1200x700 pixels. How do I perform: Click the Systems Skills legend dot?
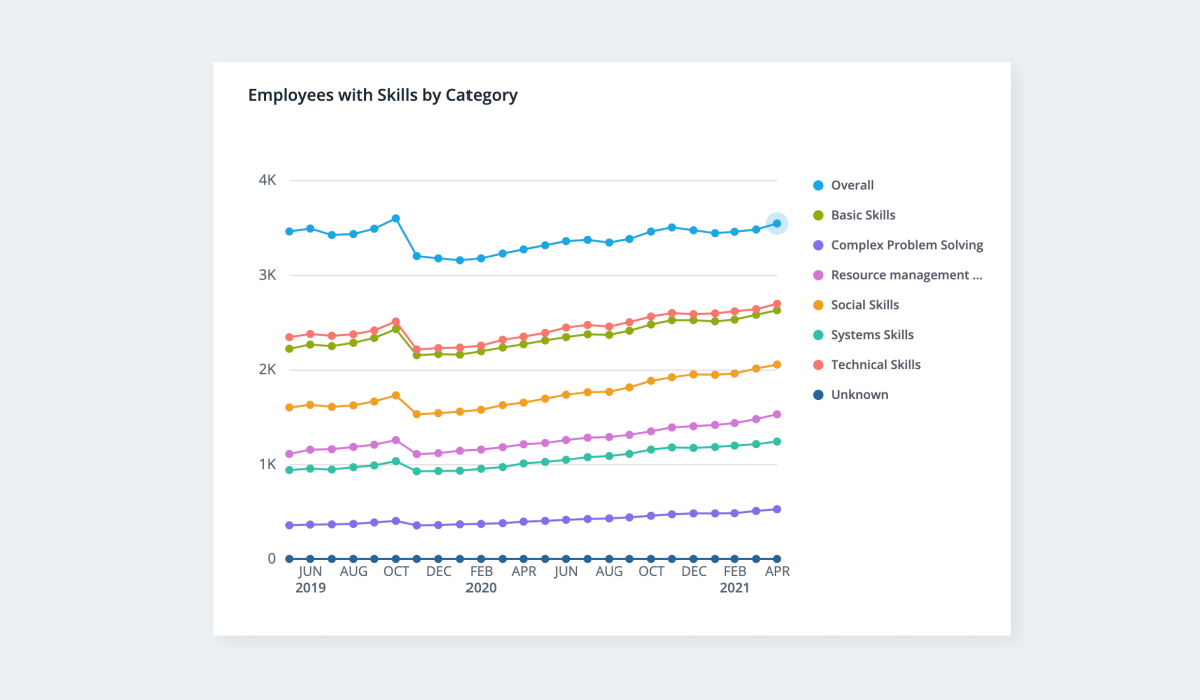tap(818, 335)
